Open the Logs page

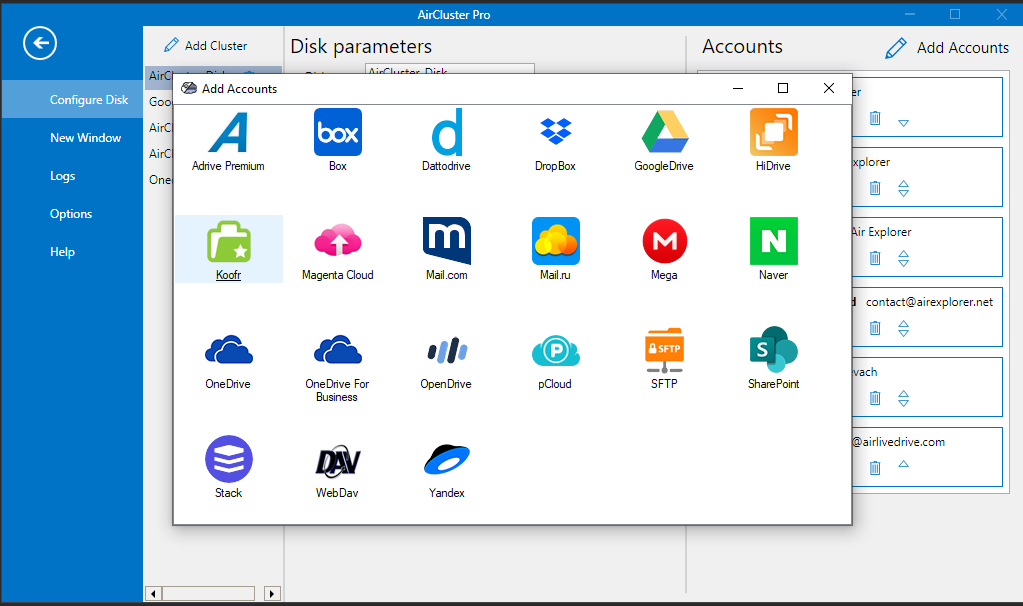pos(63,175)
